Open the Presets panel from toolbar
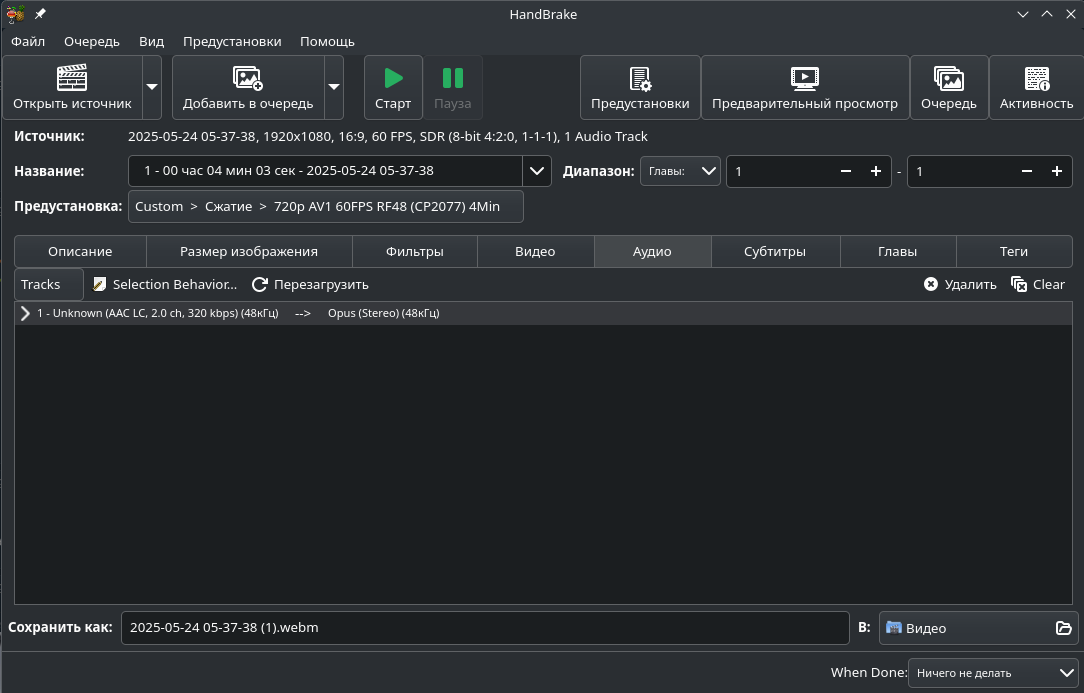Image resolution: width=1084 pixels, height=693 pixels. (640, 87)
